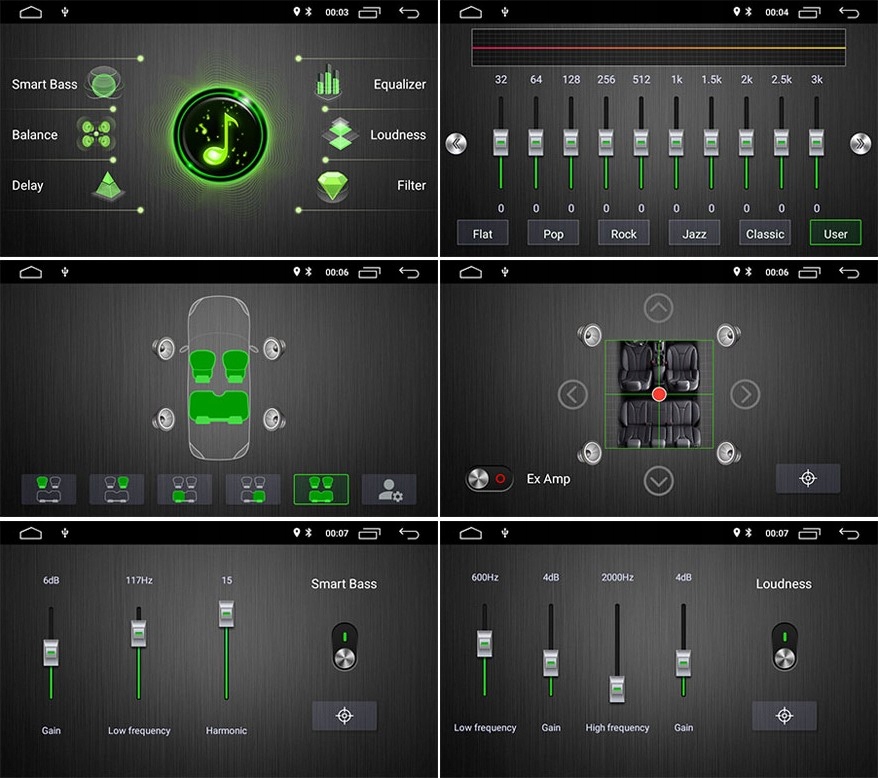Select the front-left speaker on the car seat screen
This screenshot has width=878, height=778.
(x=164, y=348)
